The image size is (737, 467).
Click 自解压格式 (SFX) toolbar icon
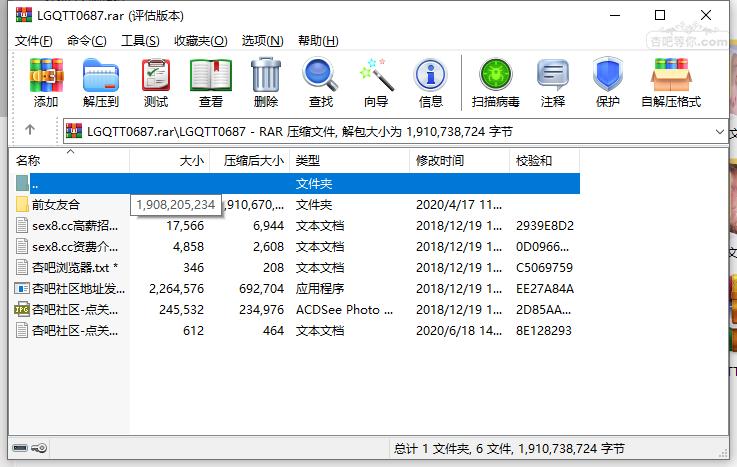point(671,75)
